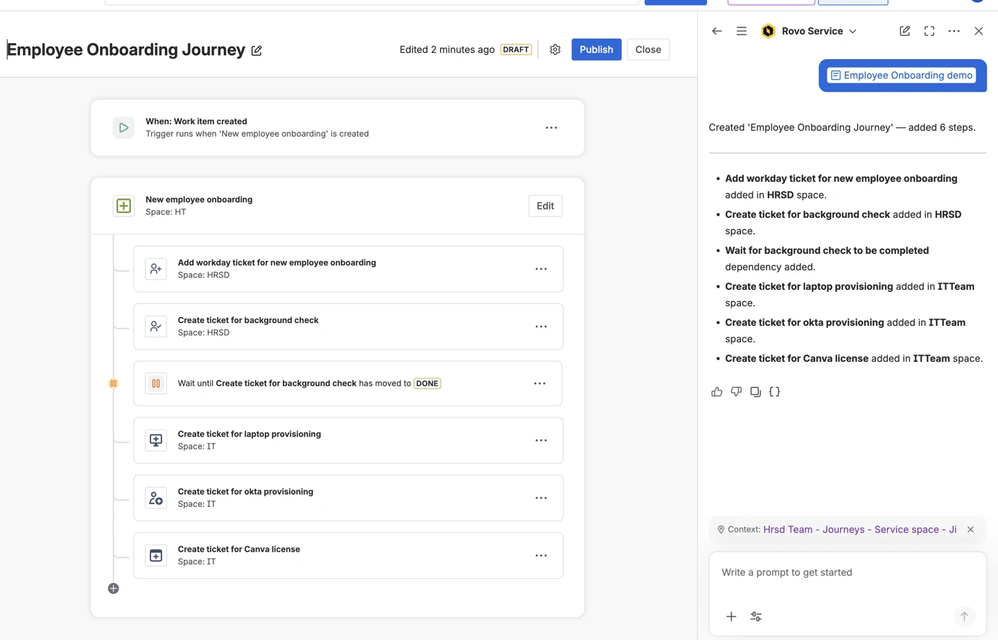Open the Rovo chat list hamburger menu
Image resolution: width=998 pixels, height=640 pixels.
tap(741, 31)
